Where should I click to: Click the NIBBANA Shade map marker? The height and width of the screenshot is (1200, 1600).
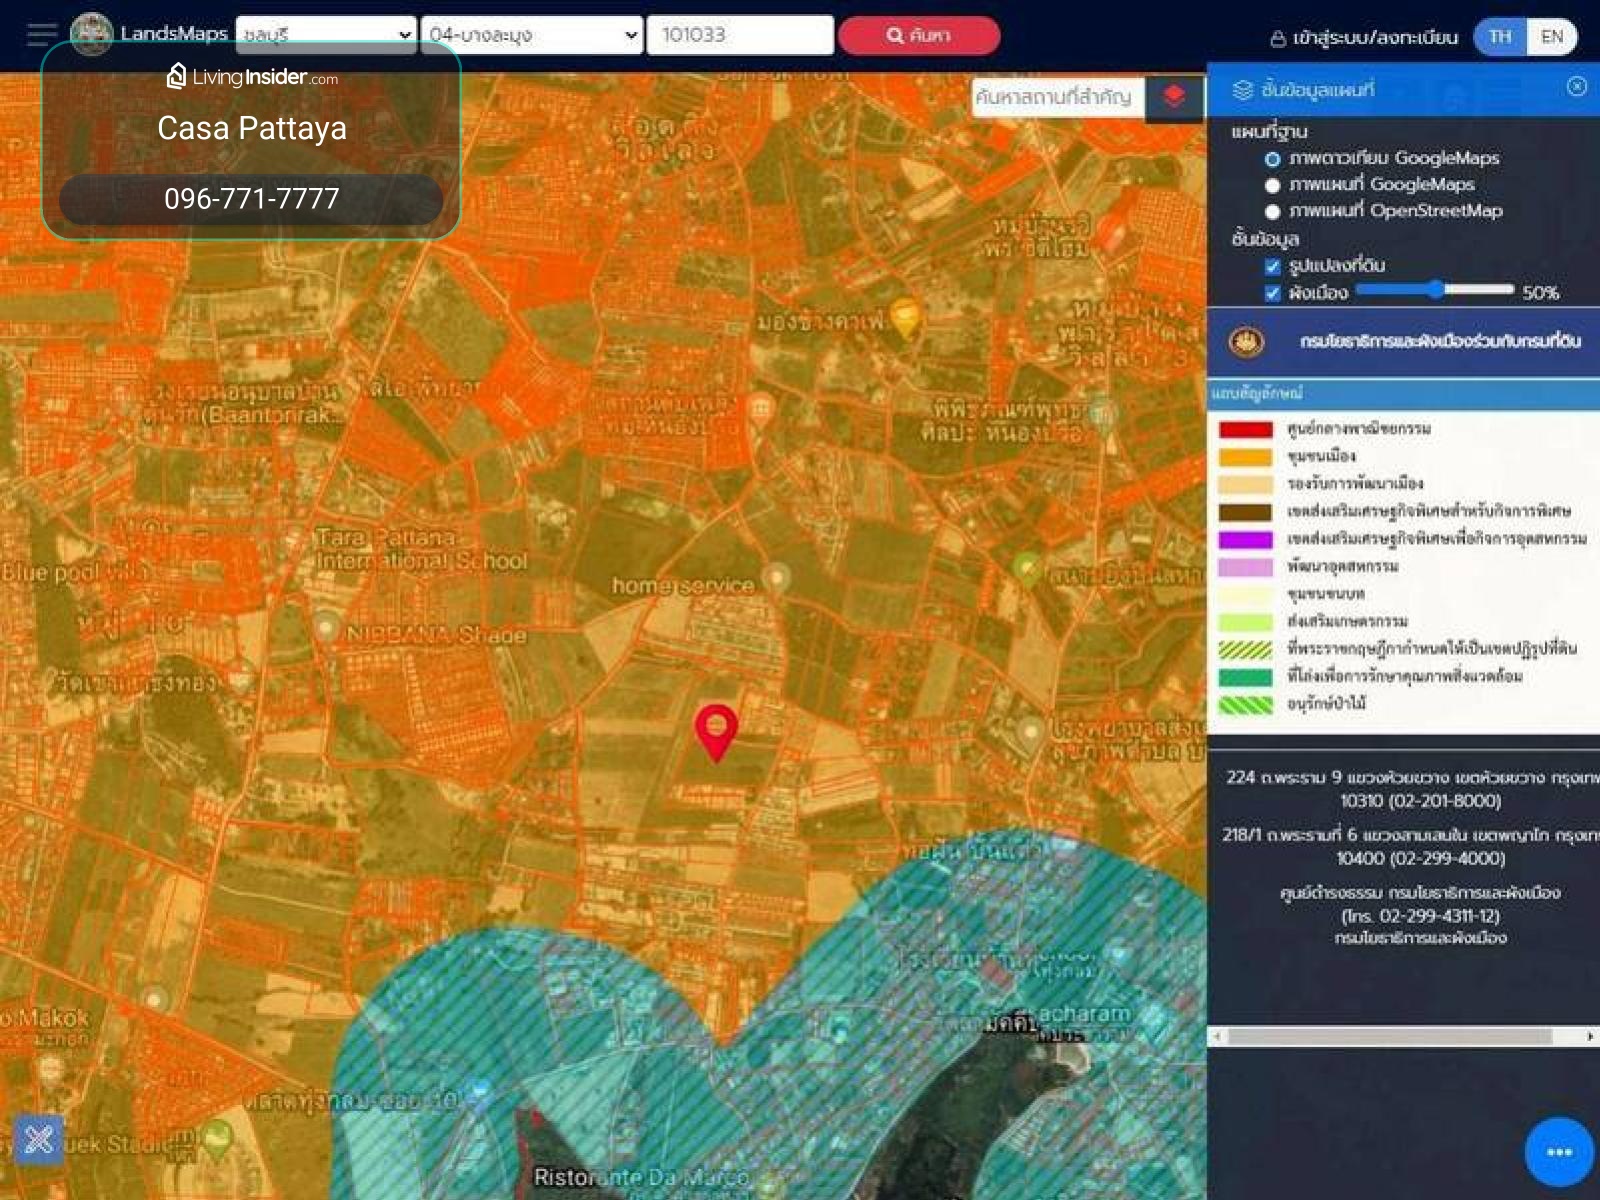pyautogui.click(x=326, y=628)
